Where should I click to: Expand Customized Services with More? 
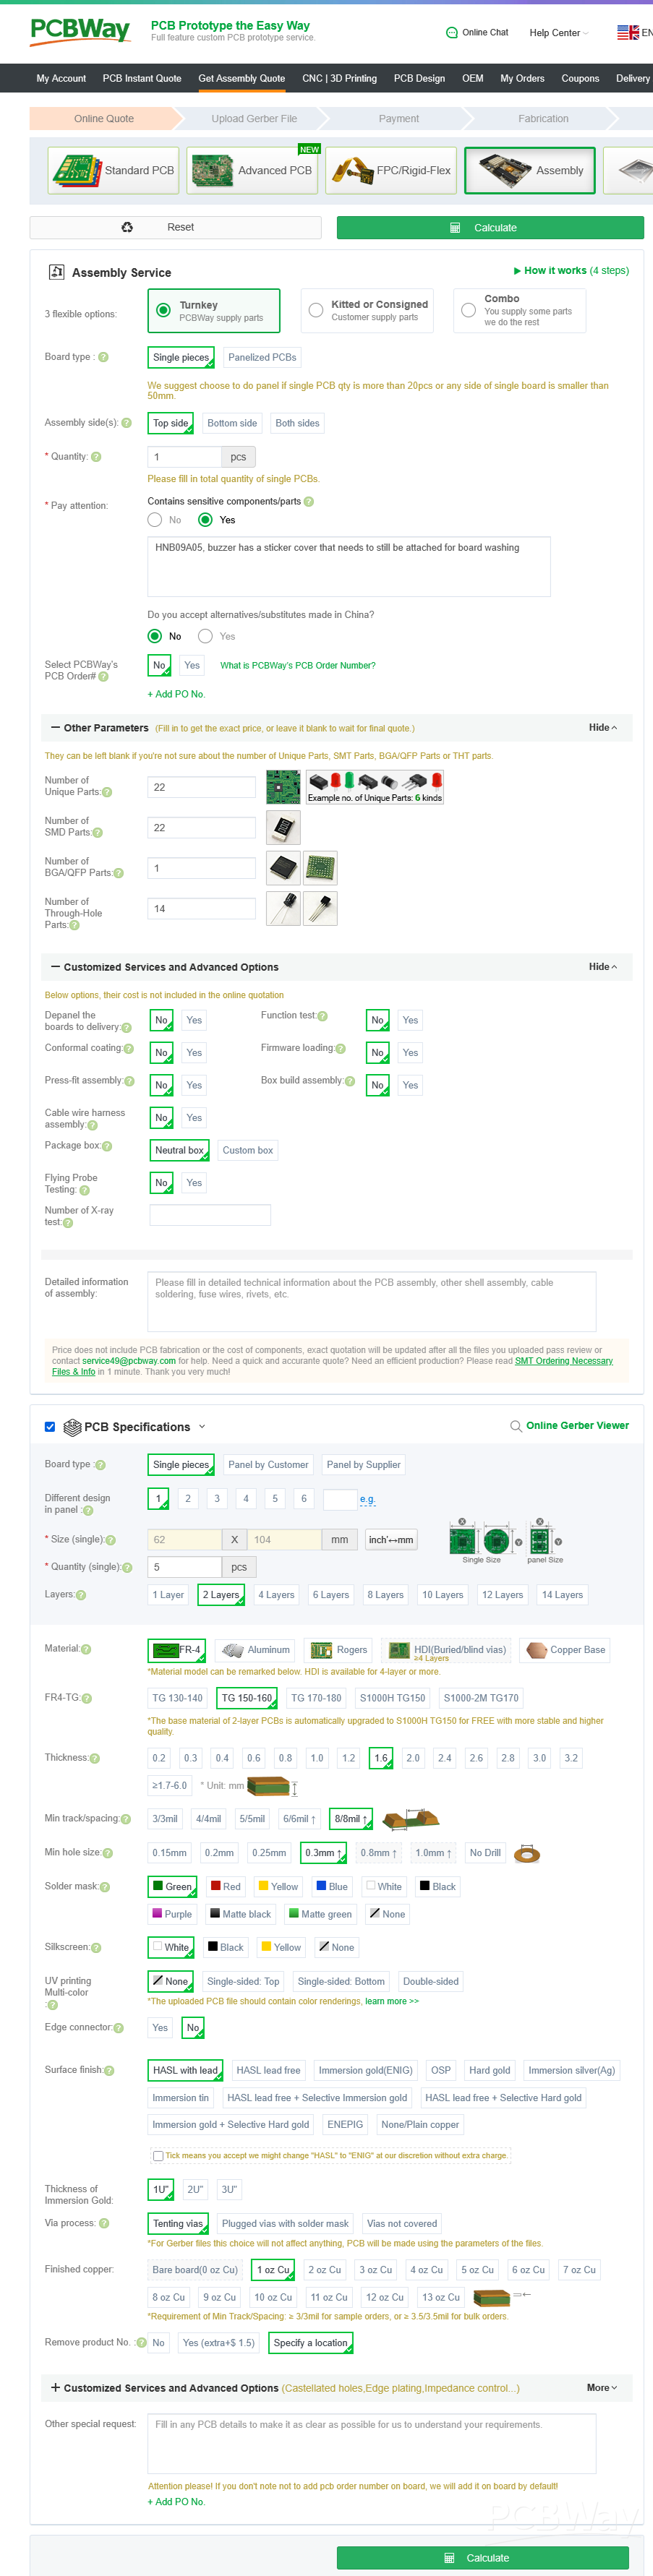pos(601,2387)
